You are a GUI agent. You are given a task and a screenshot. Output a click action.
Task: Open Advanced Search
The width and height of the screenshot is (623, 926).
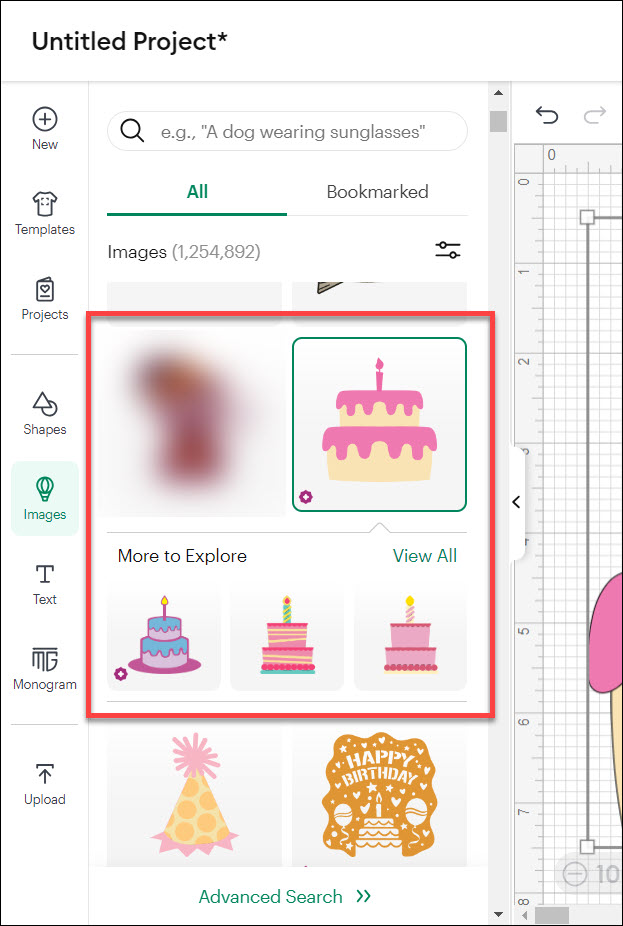tap(285, 896)
